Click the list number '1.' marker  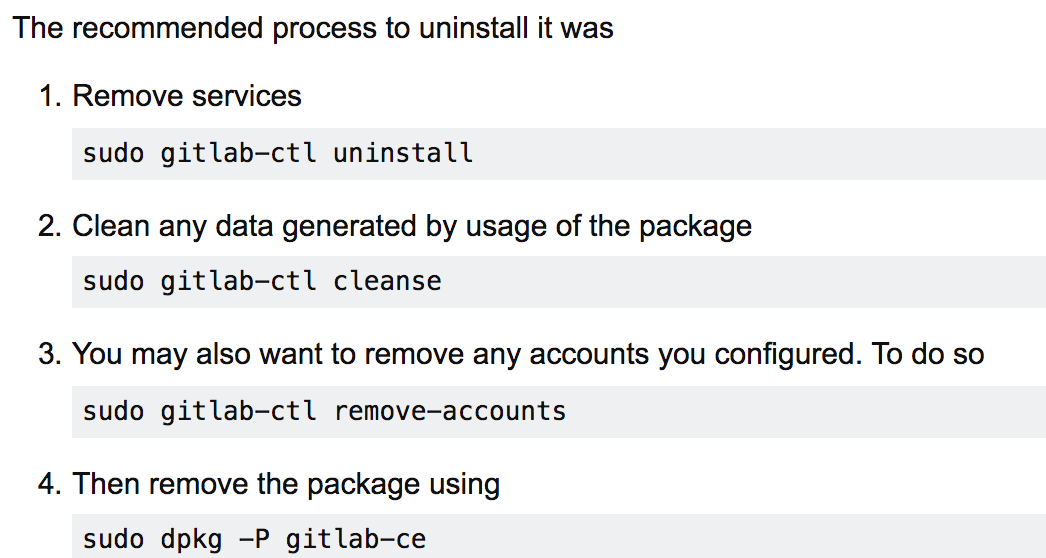(51, 97)
